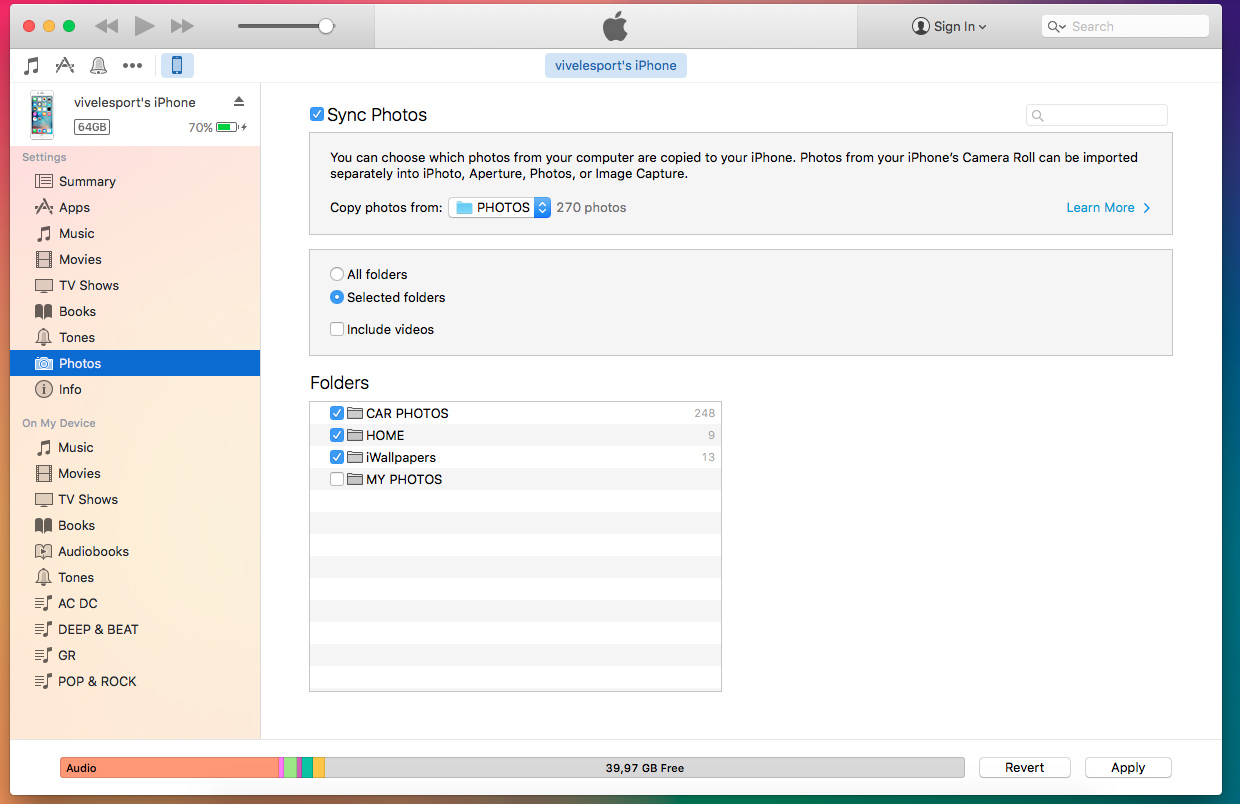Image resolution: width=1240 pixels, height=804 pixels.
Task: Click the photos panel search field
Action: pyautogui.click(x=1096, y=115)
